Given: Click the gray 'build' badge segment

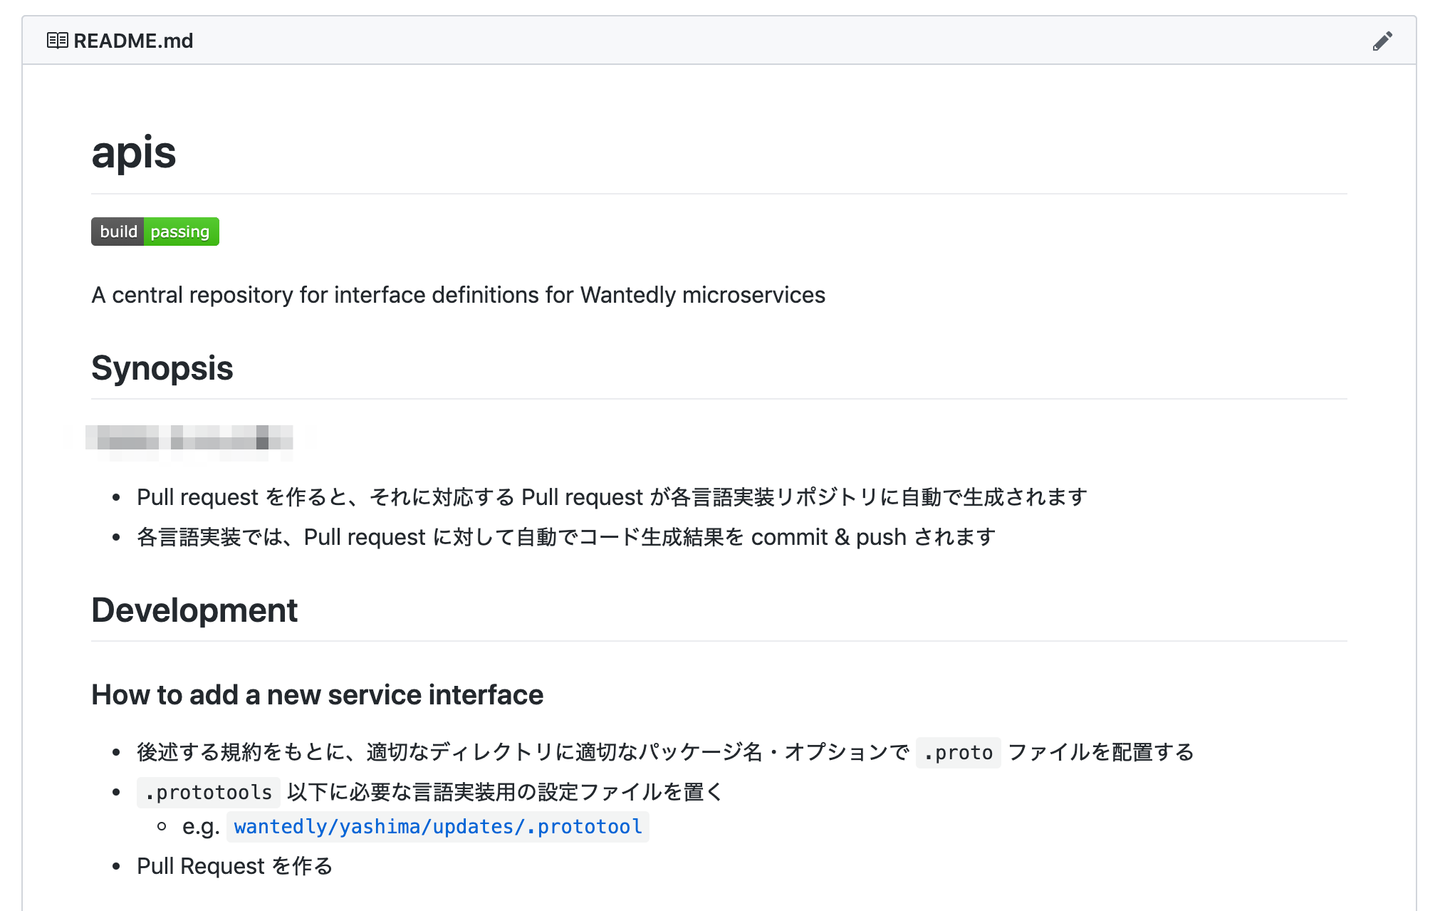Looking at the screenshot, I should 118,232.
